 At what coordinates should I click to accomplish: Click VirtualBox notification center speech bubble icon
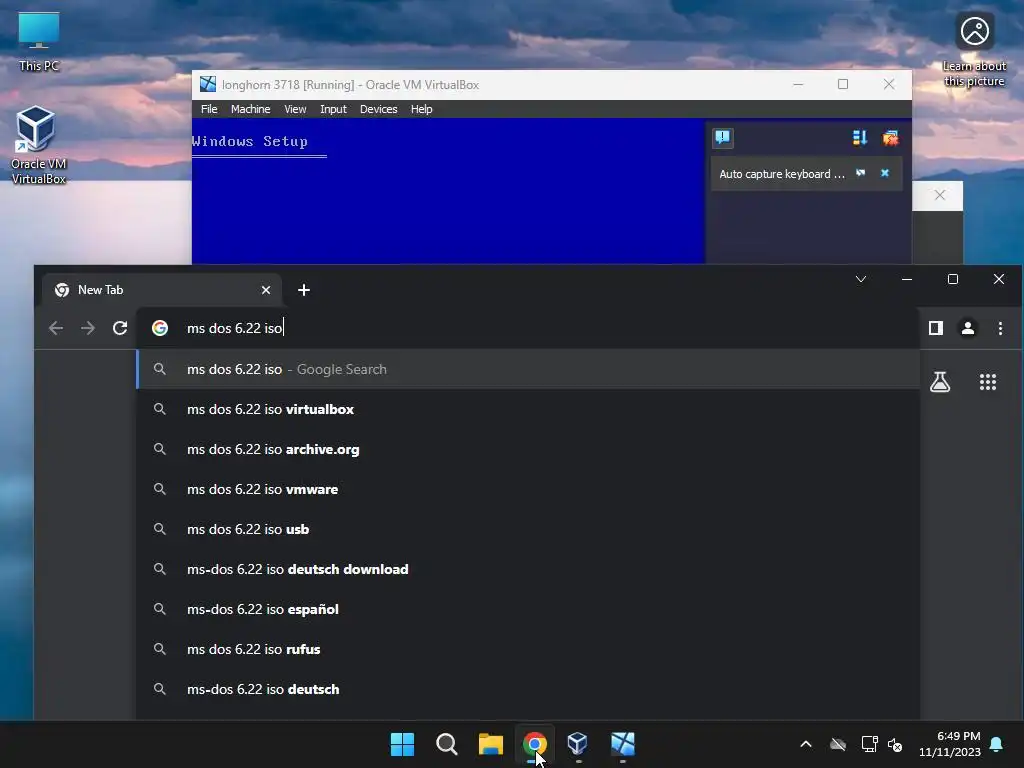point(722,138)
